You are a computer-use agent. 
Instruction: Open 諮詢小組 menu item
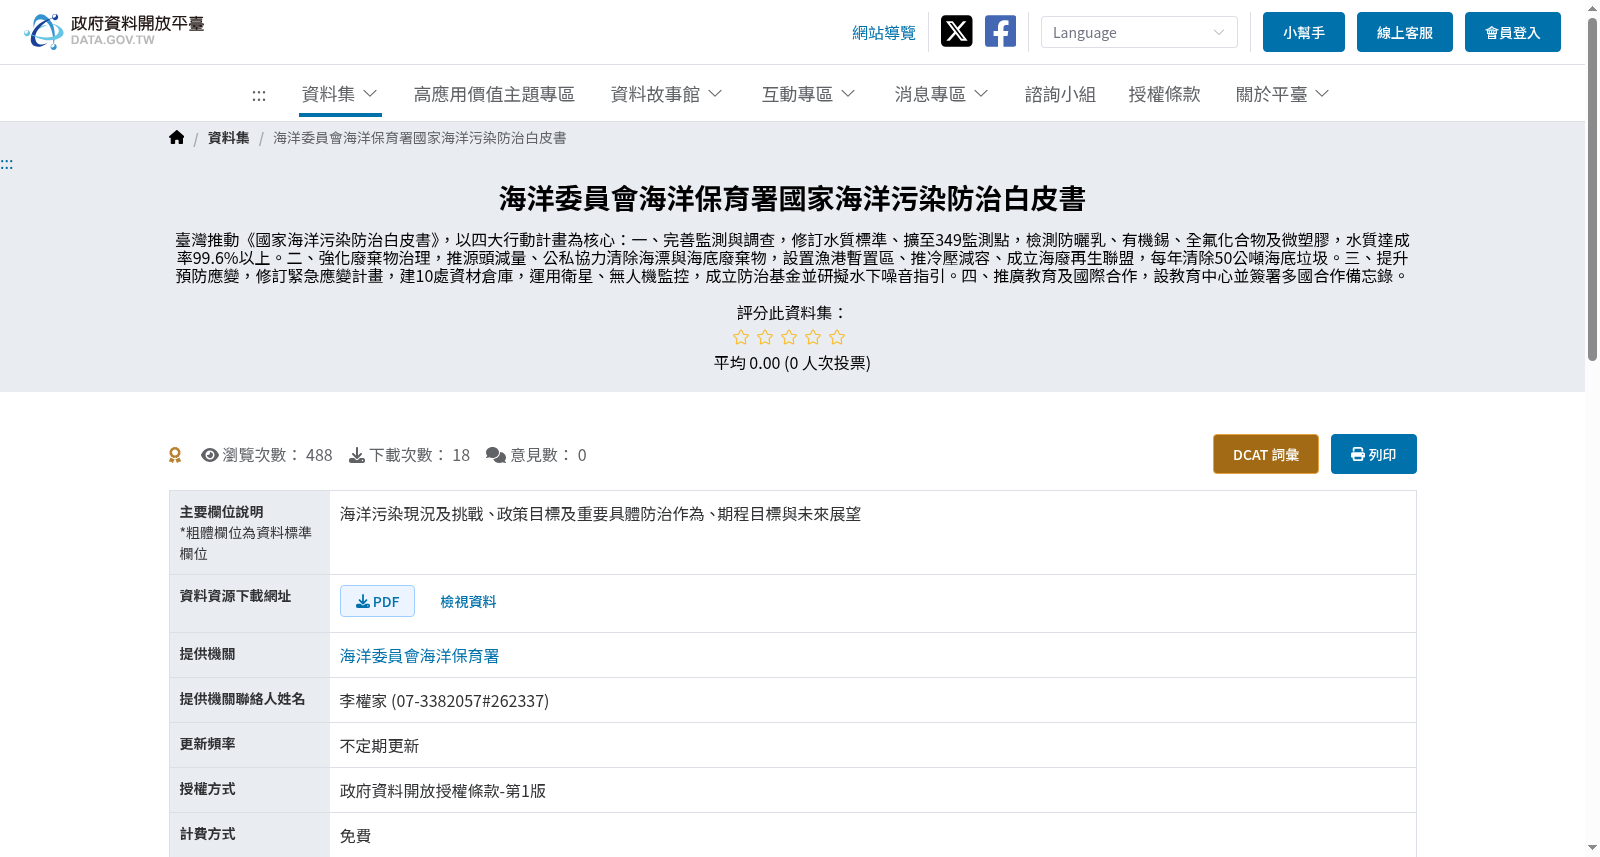click(1060, 94)
